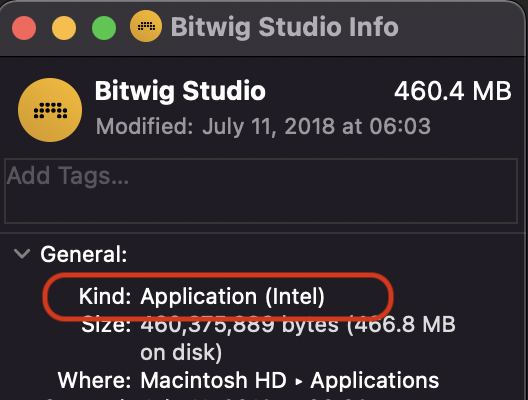Click the Kind: label
Viewport: 528px width, 400px height.
[105, 297]
